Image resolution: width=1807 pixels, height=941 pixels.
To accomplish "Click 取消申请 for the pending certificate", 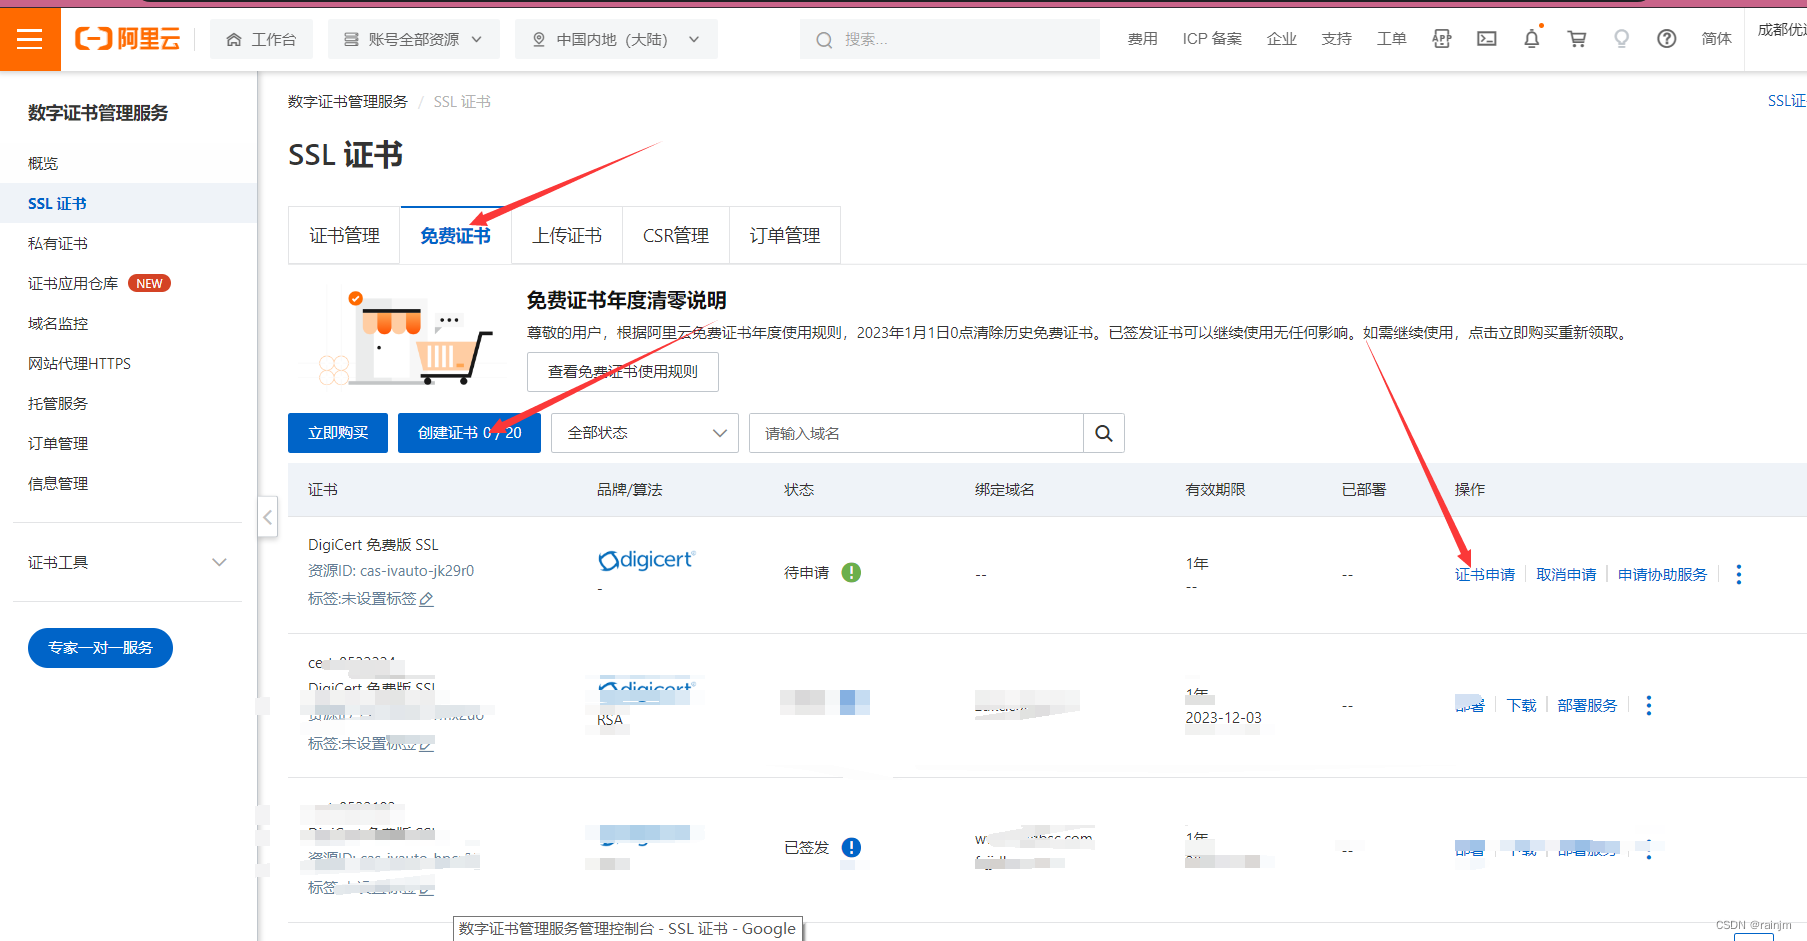I will point(1566,574).
